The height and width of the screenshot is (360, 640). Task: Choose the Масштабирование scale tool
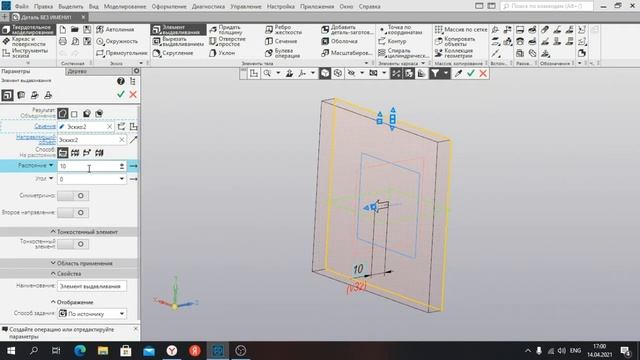[x=346, y=53]
